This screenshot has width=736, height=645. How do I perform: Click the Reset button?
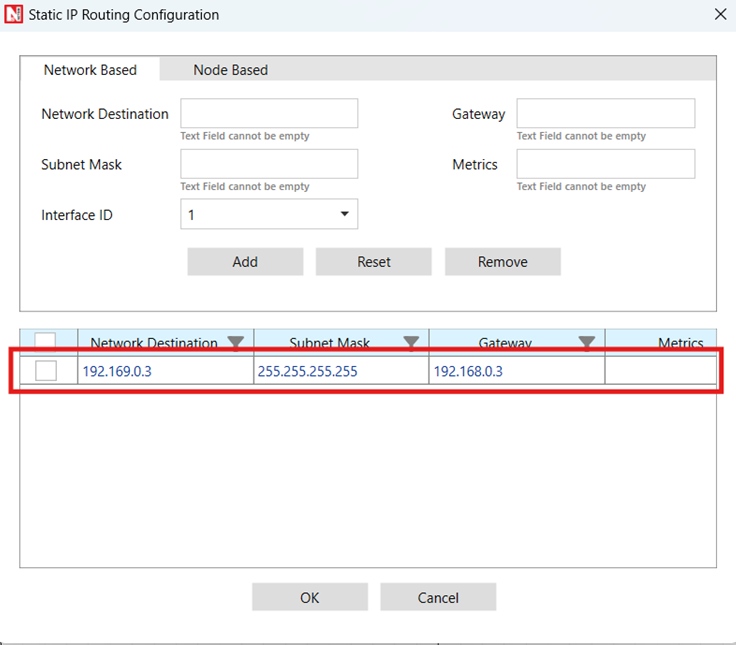pos(374,262)
